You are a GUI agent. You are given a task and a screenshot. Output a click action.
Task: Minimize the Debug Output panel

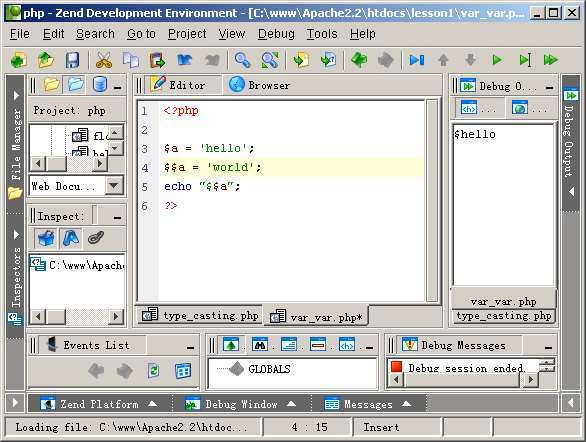point(549,88)
